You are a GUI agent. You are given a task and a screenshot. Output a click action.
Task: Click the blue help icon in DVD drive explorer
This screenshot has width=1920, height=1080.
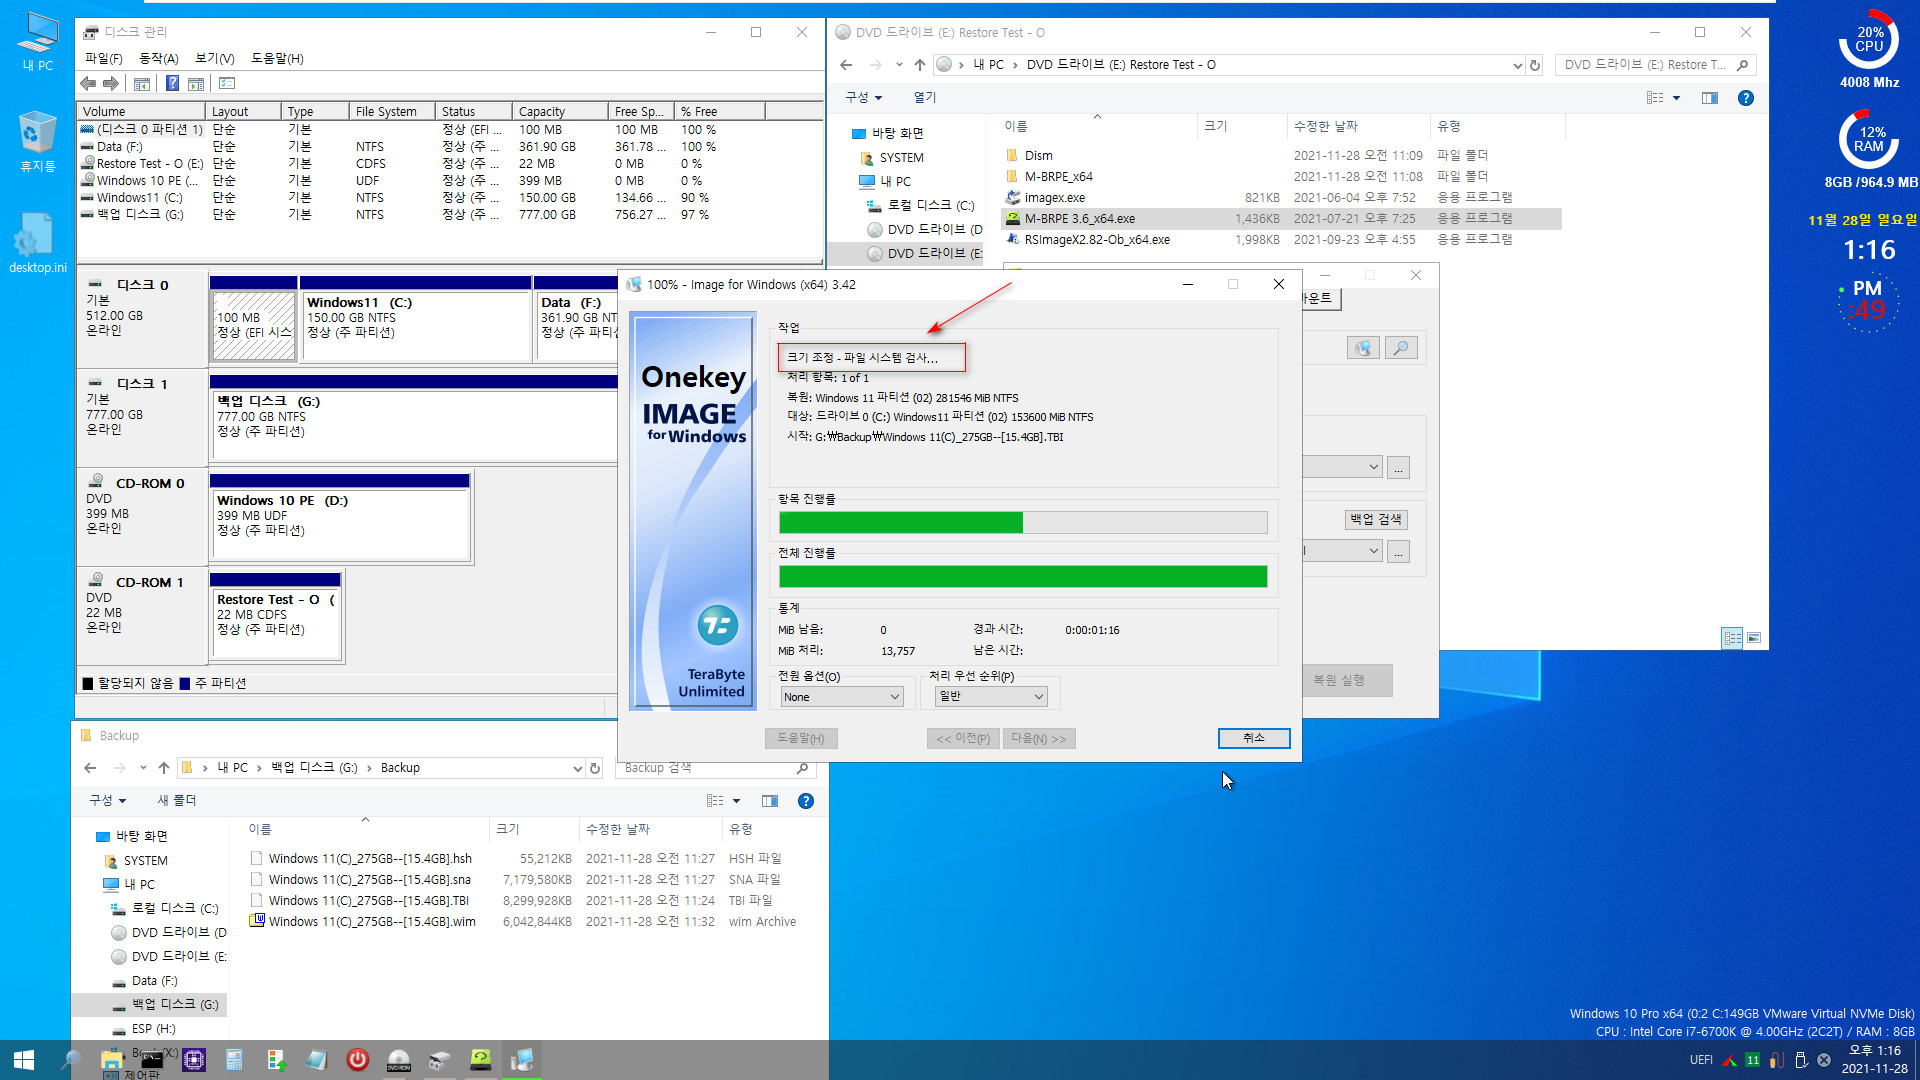pyautogui.click(x=1746, y=98)
